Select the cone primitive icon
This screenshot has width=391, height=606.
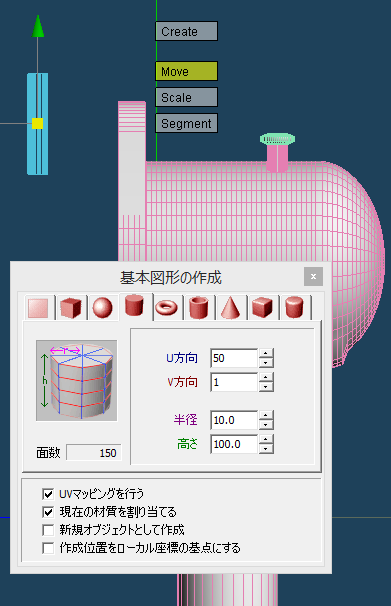[230, 308]
